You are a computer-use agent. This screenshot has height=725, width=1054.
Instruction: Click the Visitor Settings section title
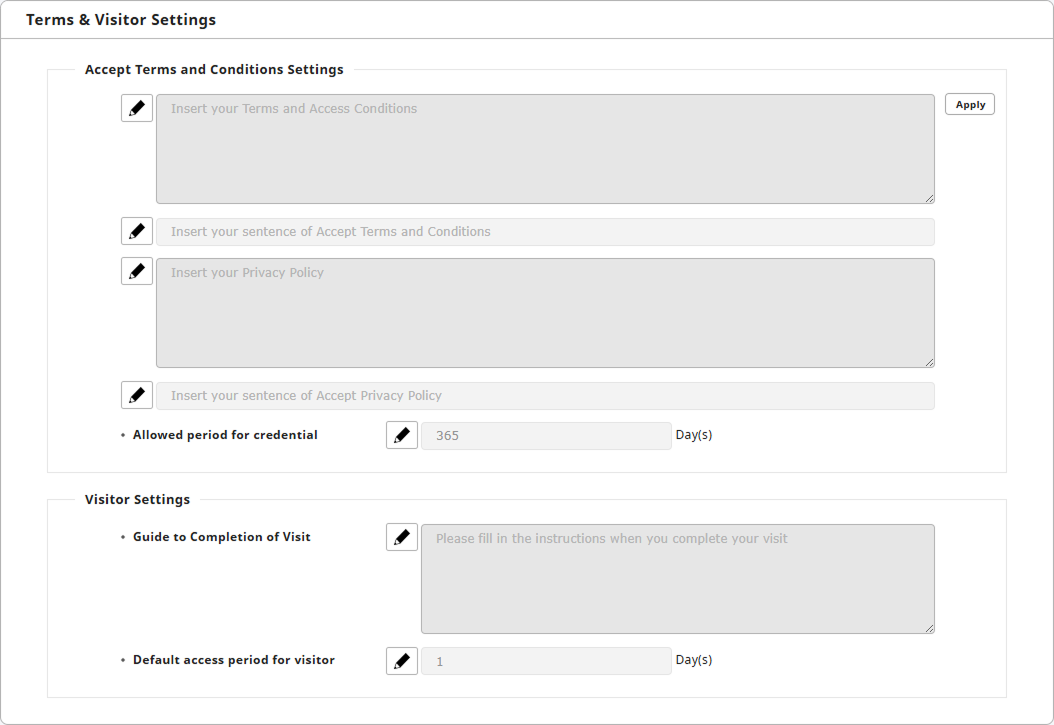(137, 499)
